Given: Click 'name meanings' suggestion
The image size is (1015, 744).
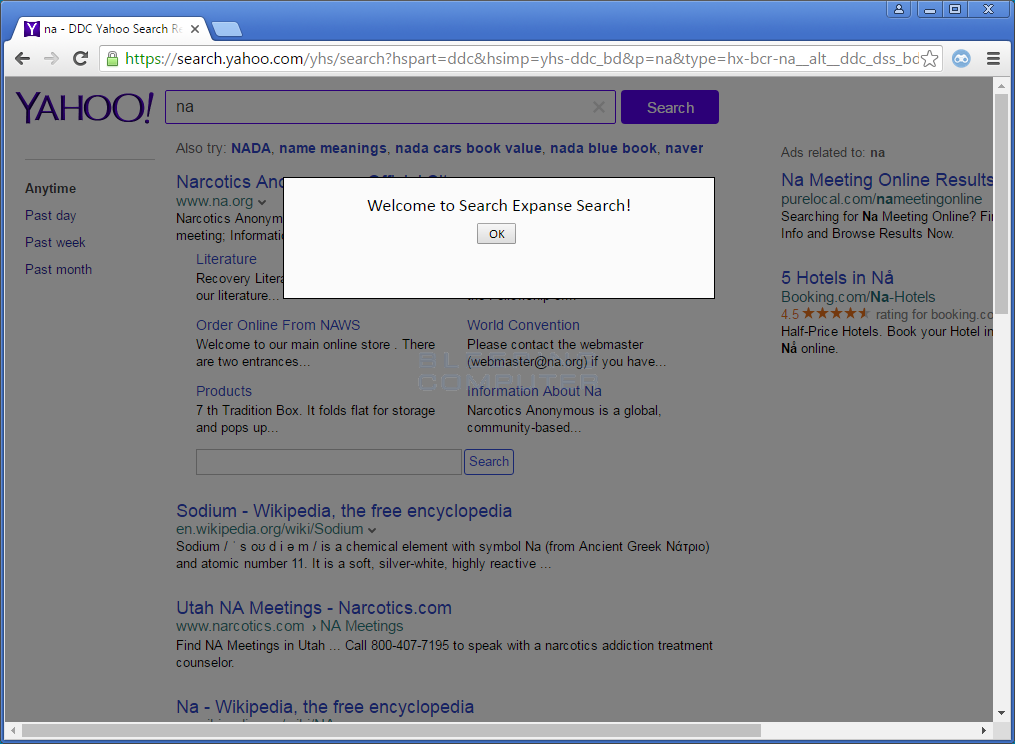Looking at the screenshot, I should 333,148.
